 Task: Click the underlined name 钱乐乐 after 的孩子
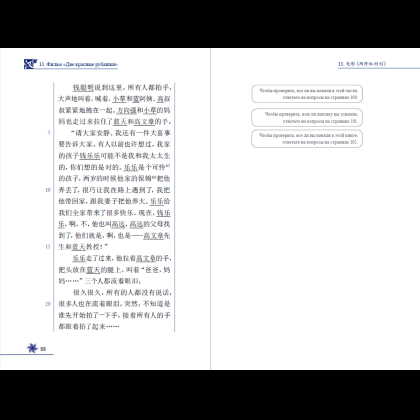90,156
